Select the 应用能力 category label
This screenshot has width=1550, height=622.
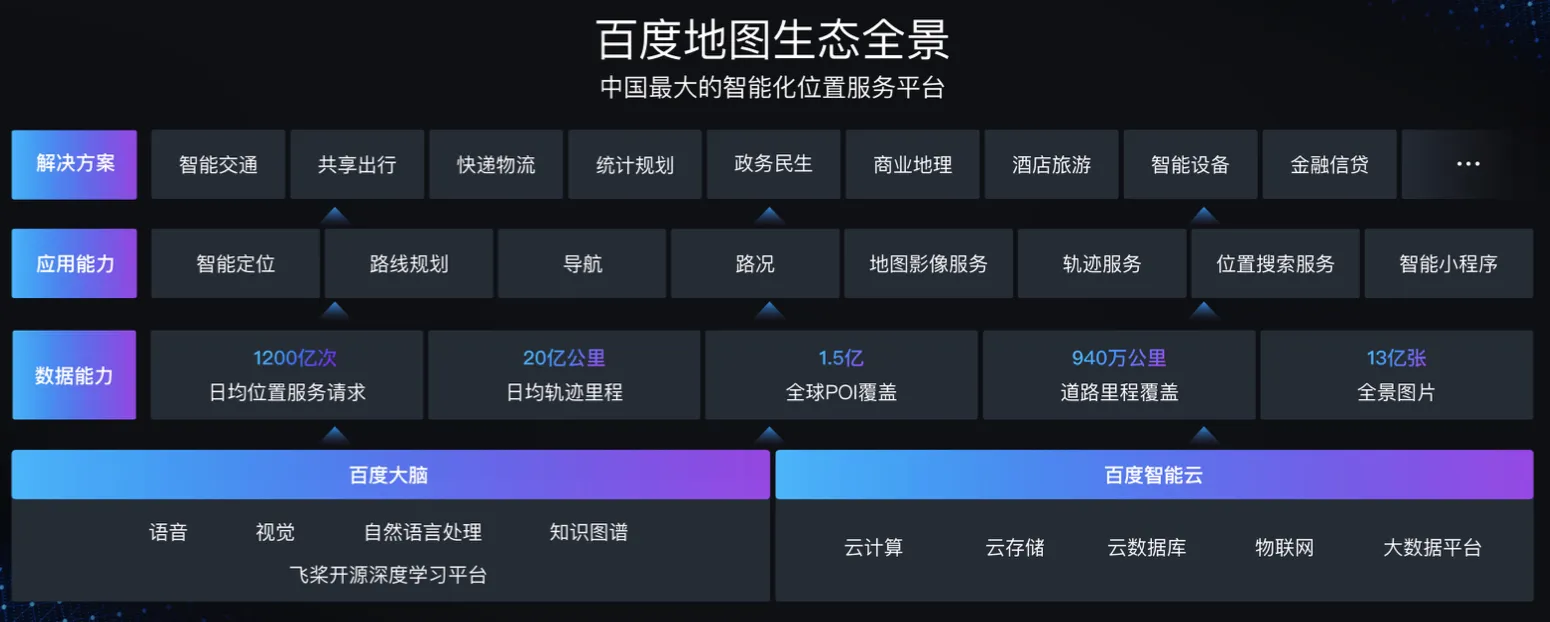74,264
